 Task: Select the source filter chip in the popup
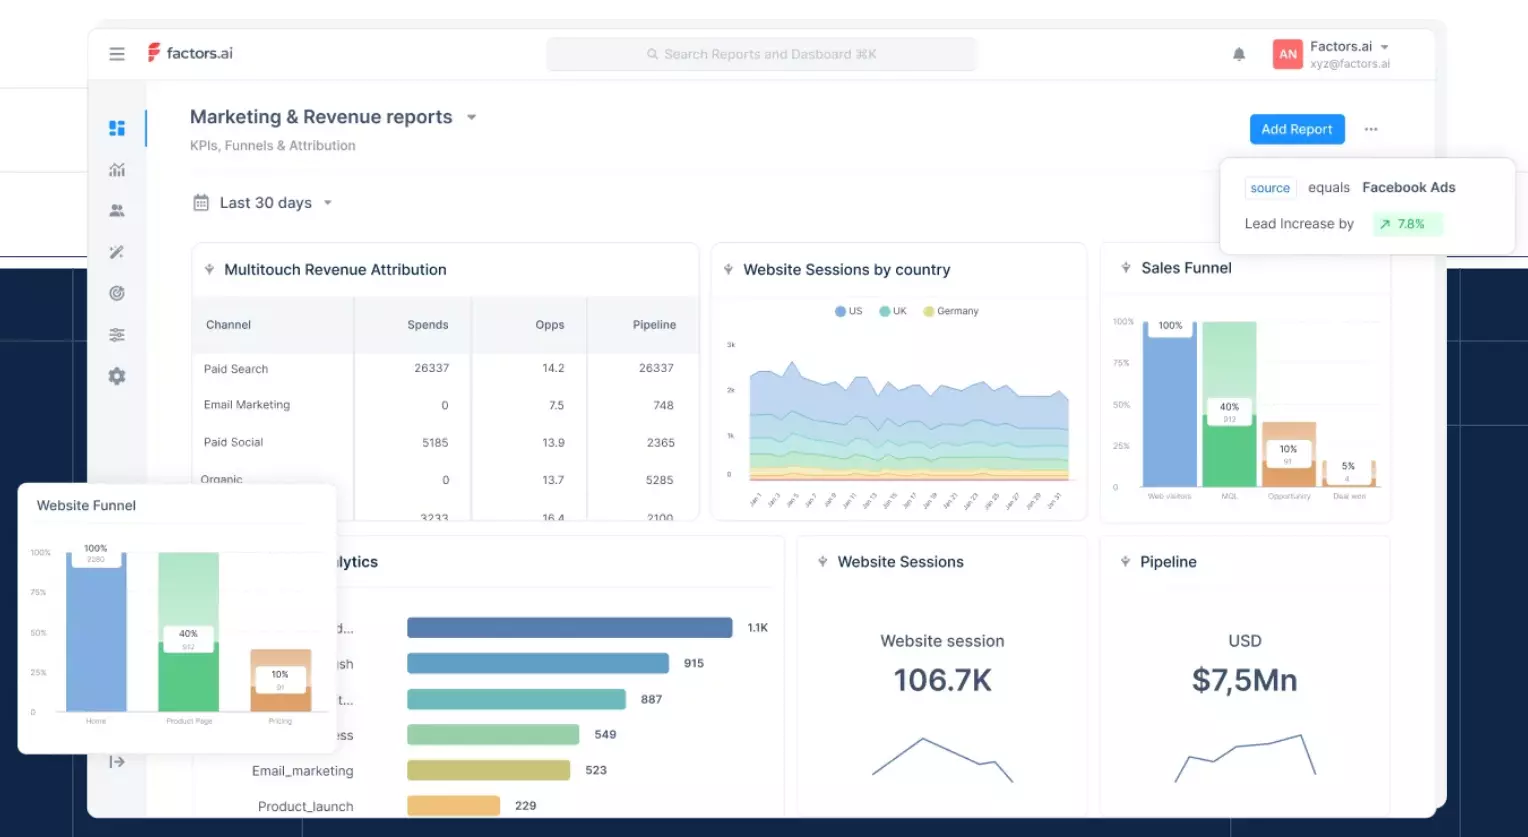1269,188
